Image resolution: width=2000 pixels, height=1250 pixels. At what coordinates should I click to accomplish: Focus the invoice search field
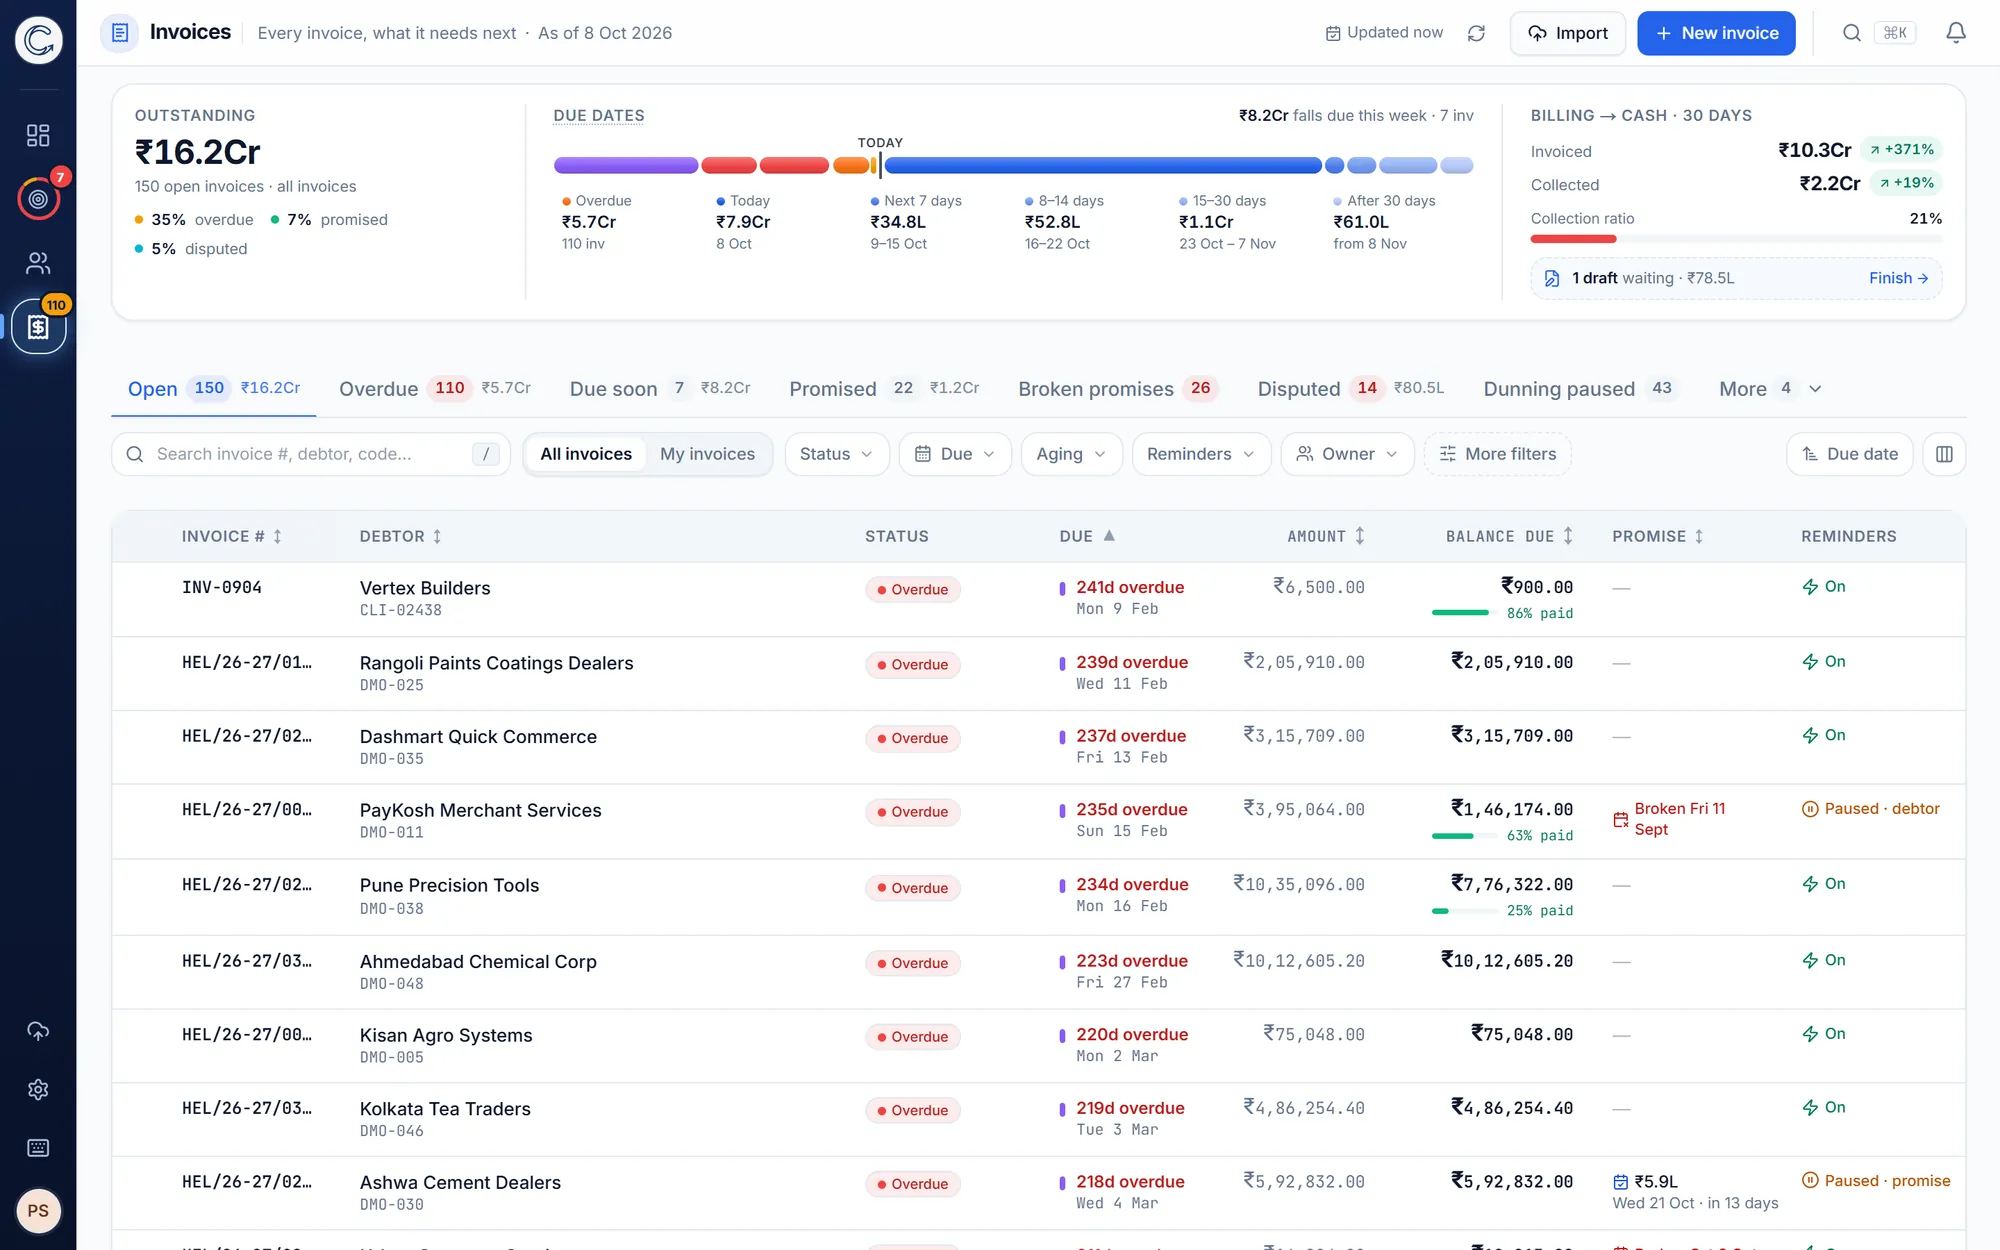(x=311, y=454)
